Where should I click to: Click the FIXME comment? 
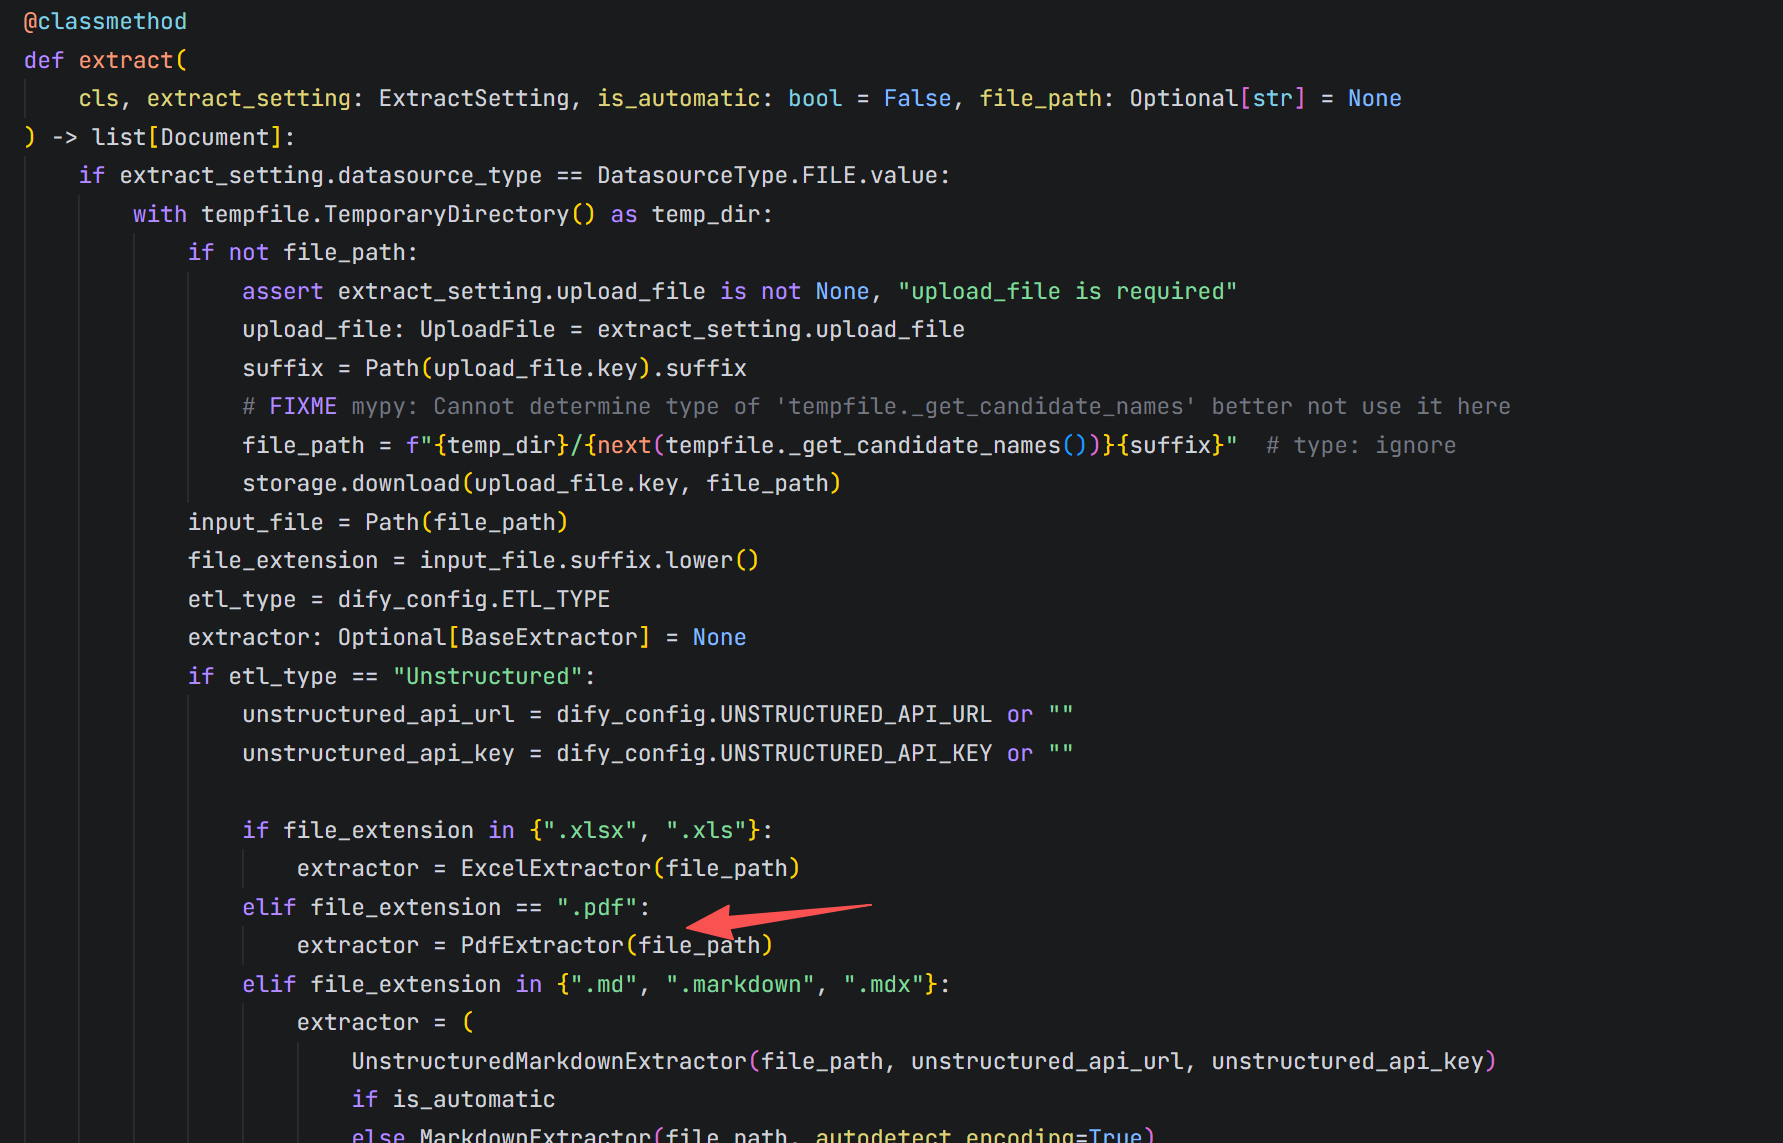pos(877,406)
